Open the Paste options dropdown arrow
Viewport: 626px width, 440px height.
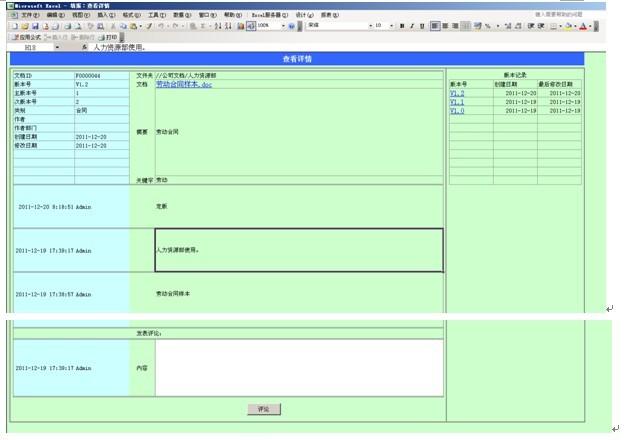point(140,26)
